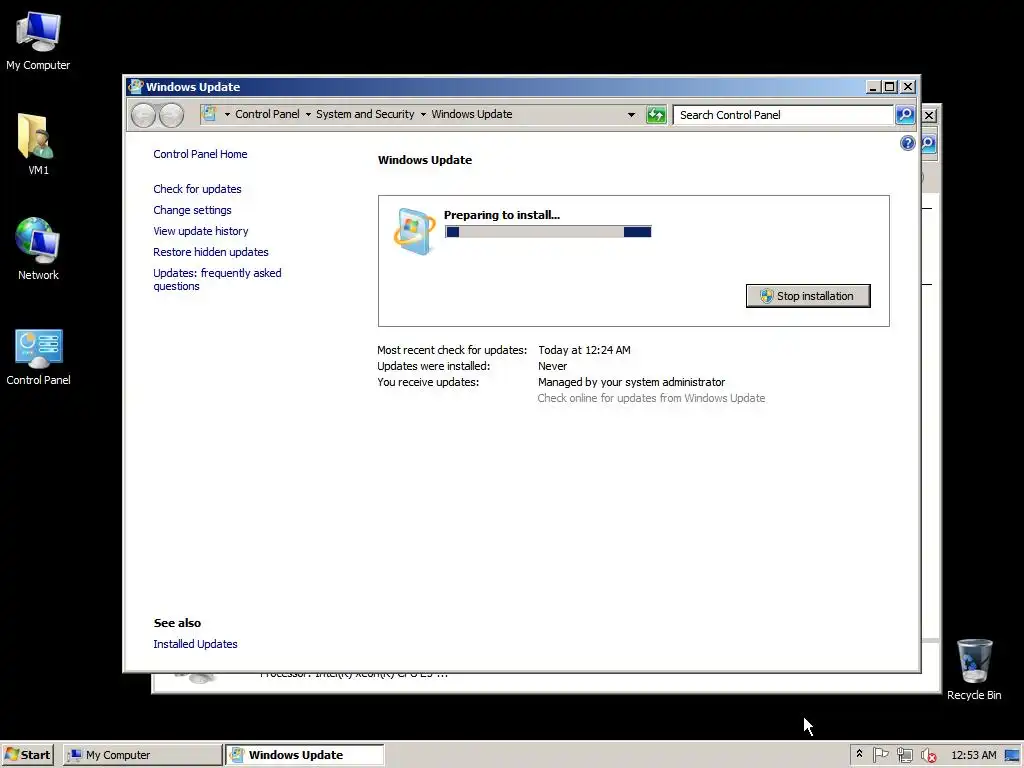Show hidden tray icons arrow

(x=859, y=754)
